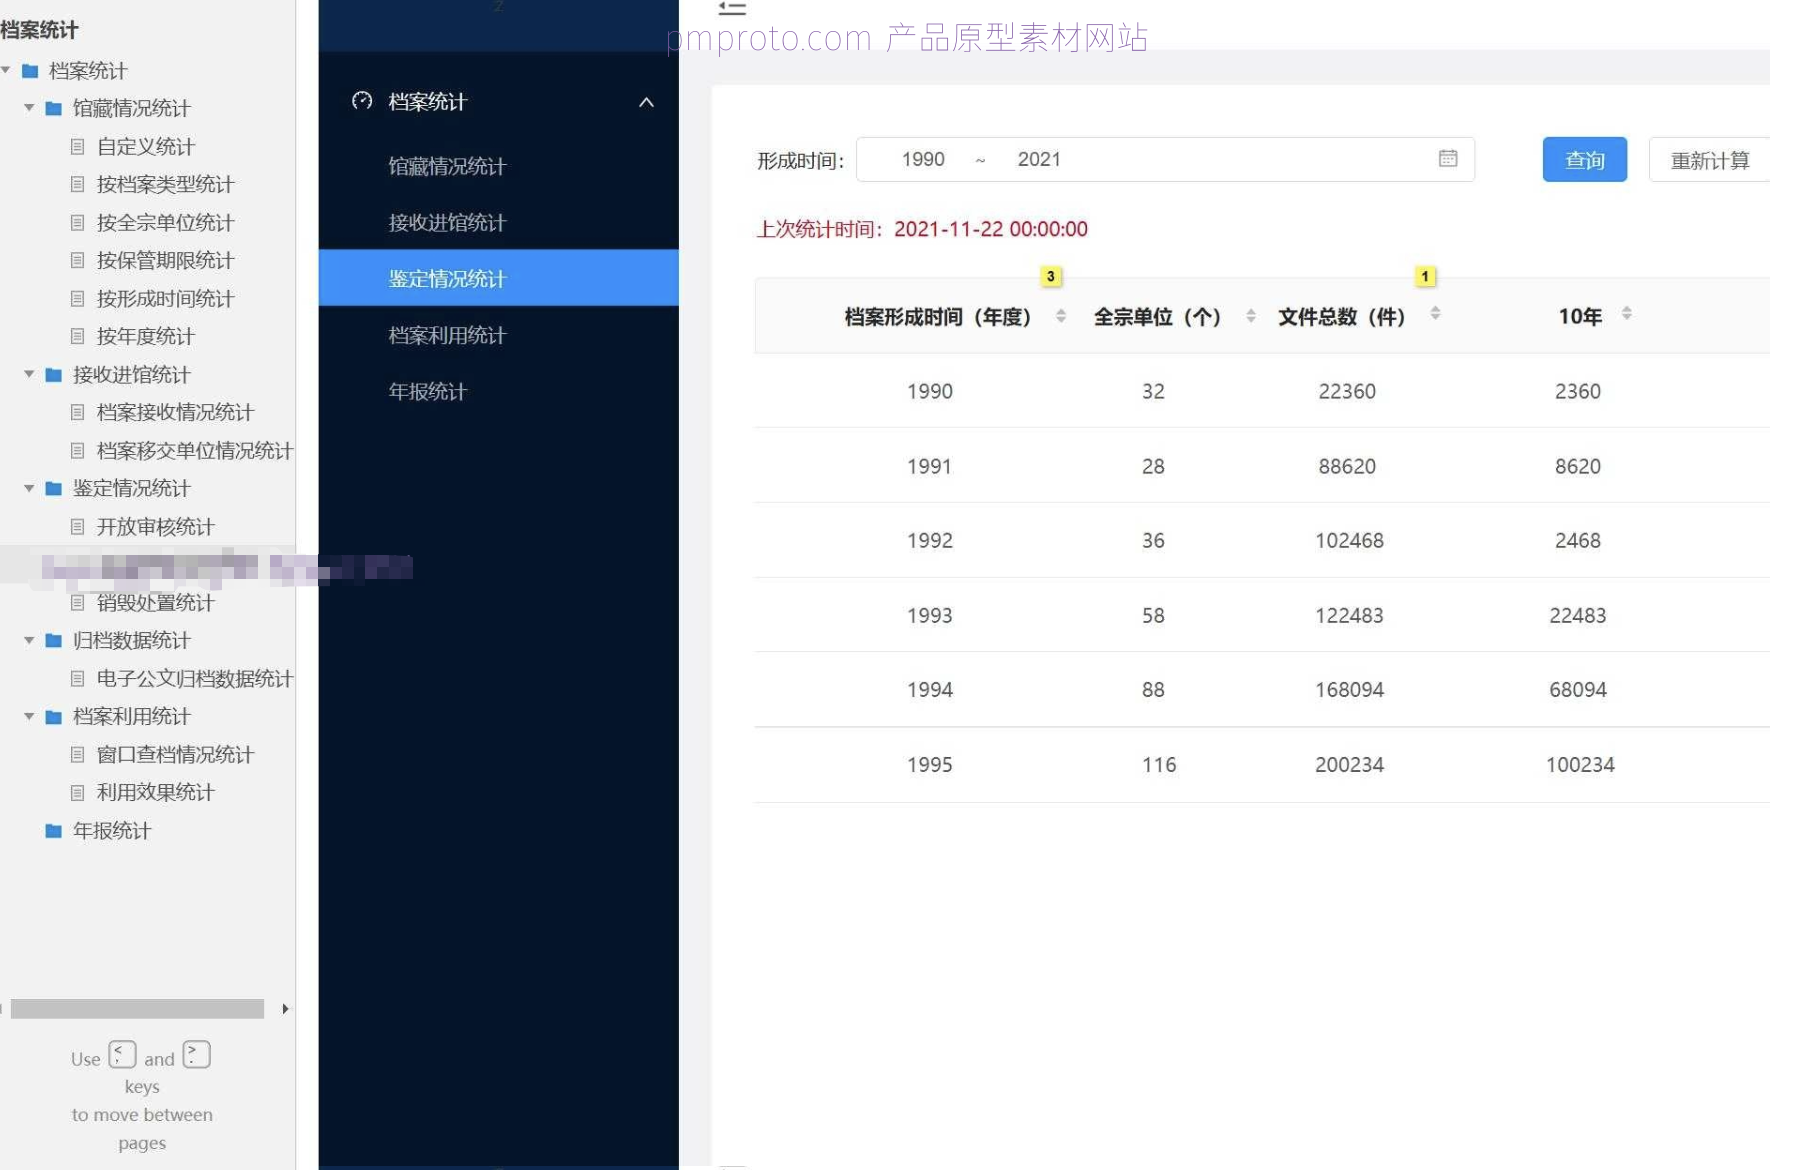Screen dimensions: 1804x1170
Task: Open the 按保管期限统计 page
Action: 165,260
